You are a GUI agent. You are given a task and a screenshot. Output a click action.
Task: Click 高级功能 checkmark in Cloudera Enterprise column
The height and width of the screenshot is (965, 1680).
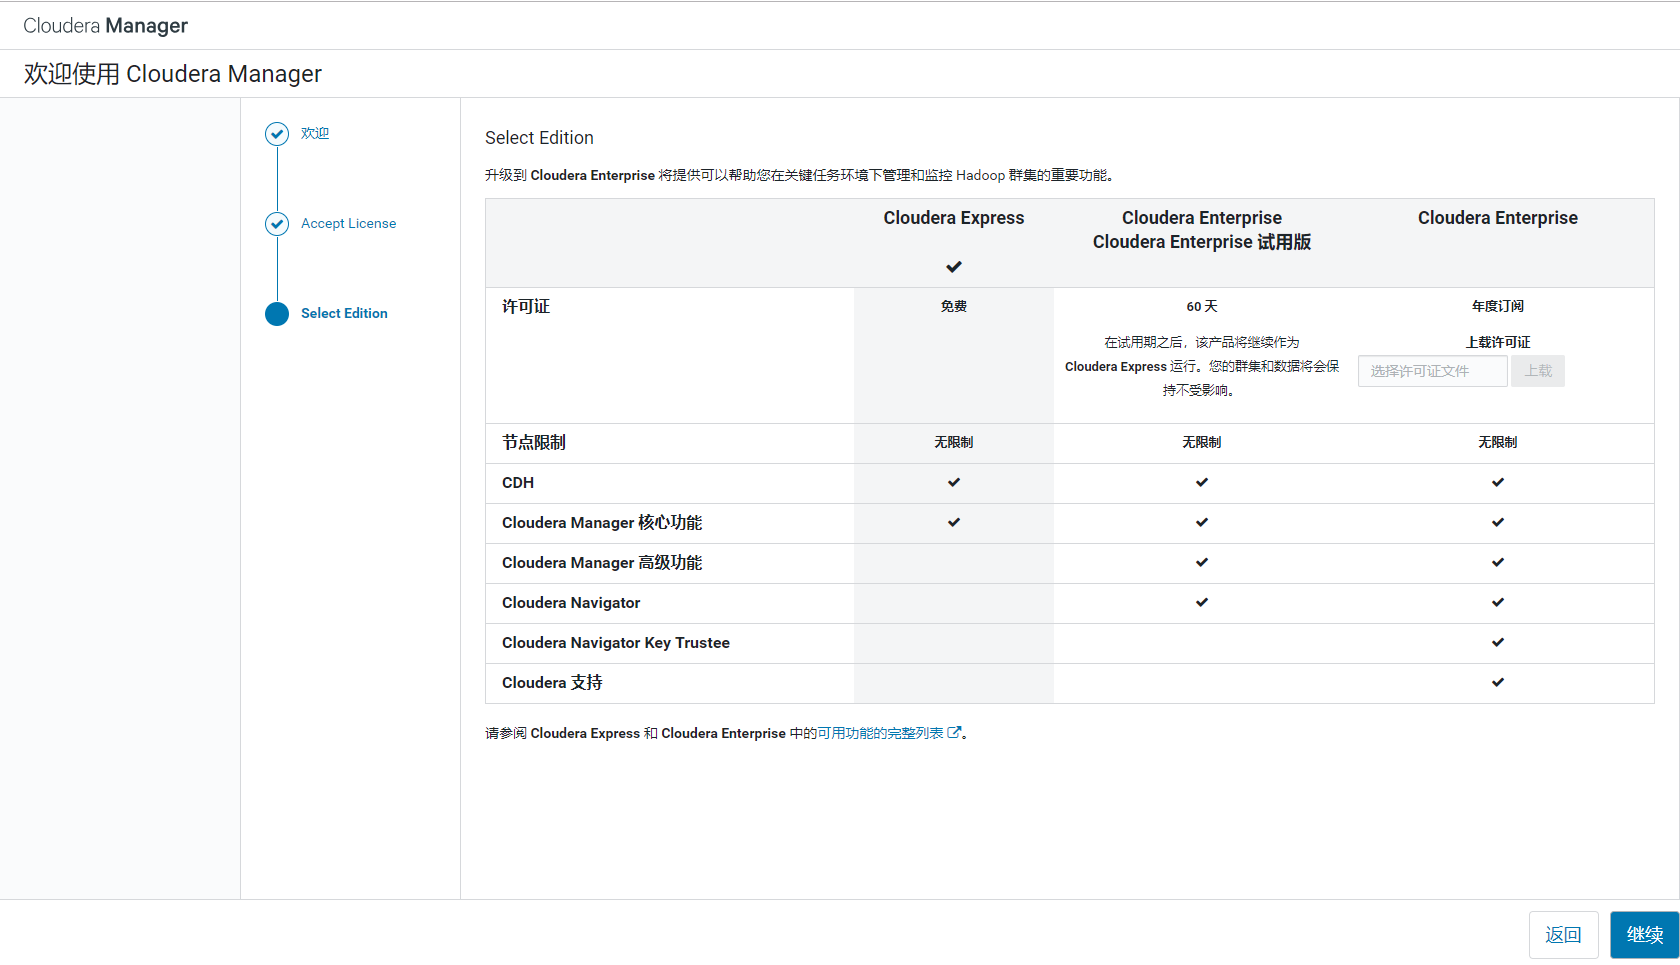click(x=1498, y=562)
